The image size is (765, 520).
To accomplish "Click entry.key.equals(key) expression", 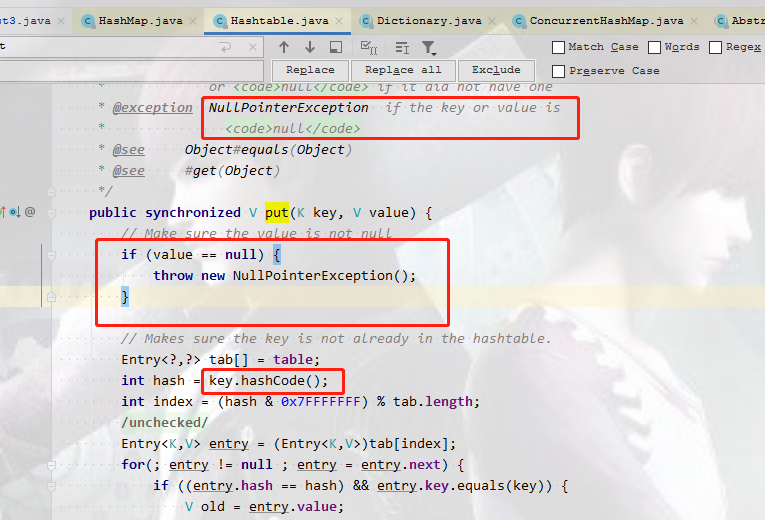I will [x=464, y=486].
